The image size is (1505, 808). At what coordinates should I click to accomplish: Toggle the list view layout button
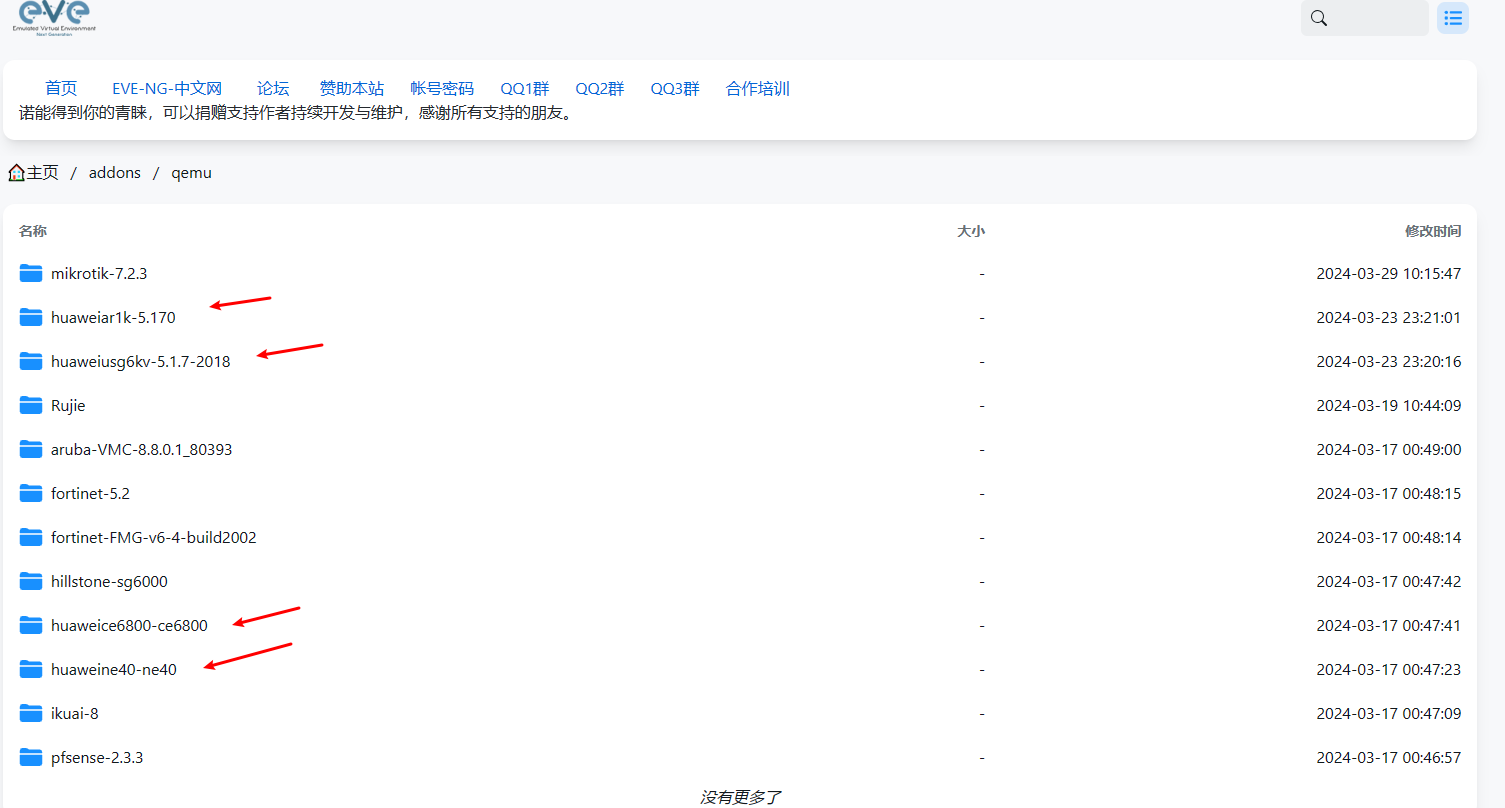click(x=1453, y=18)
